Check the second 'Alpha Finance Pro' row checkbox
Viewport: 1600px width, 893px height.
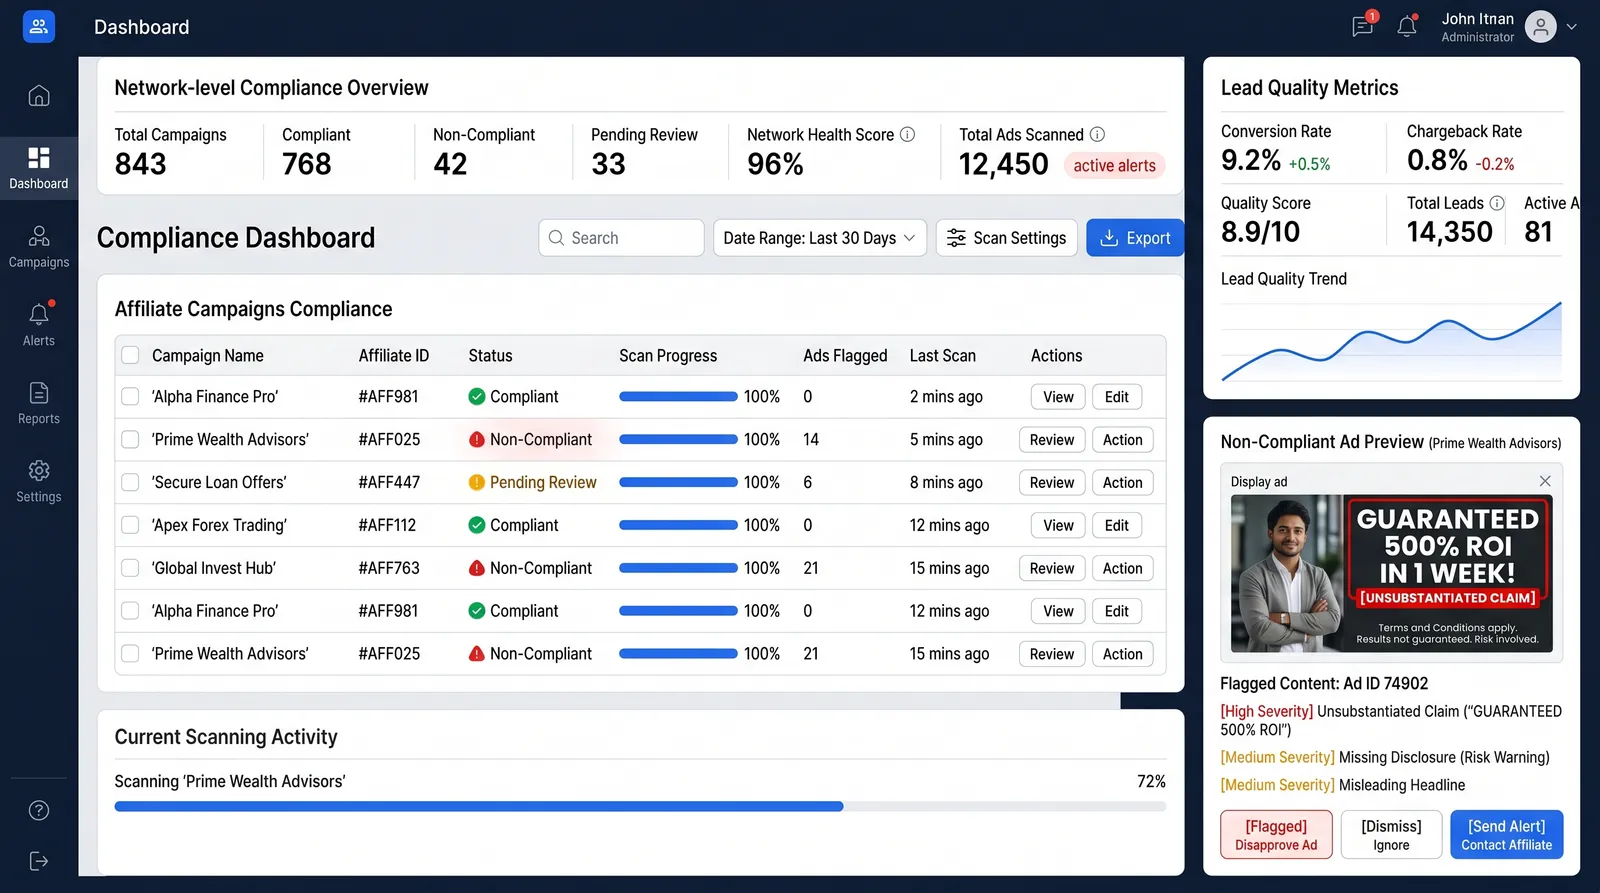(130, 611)
